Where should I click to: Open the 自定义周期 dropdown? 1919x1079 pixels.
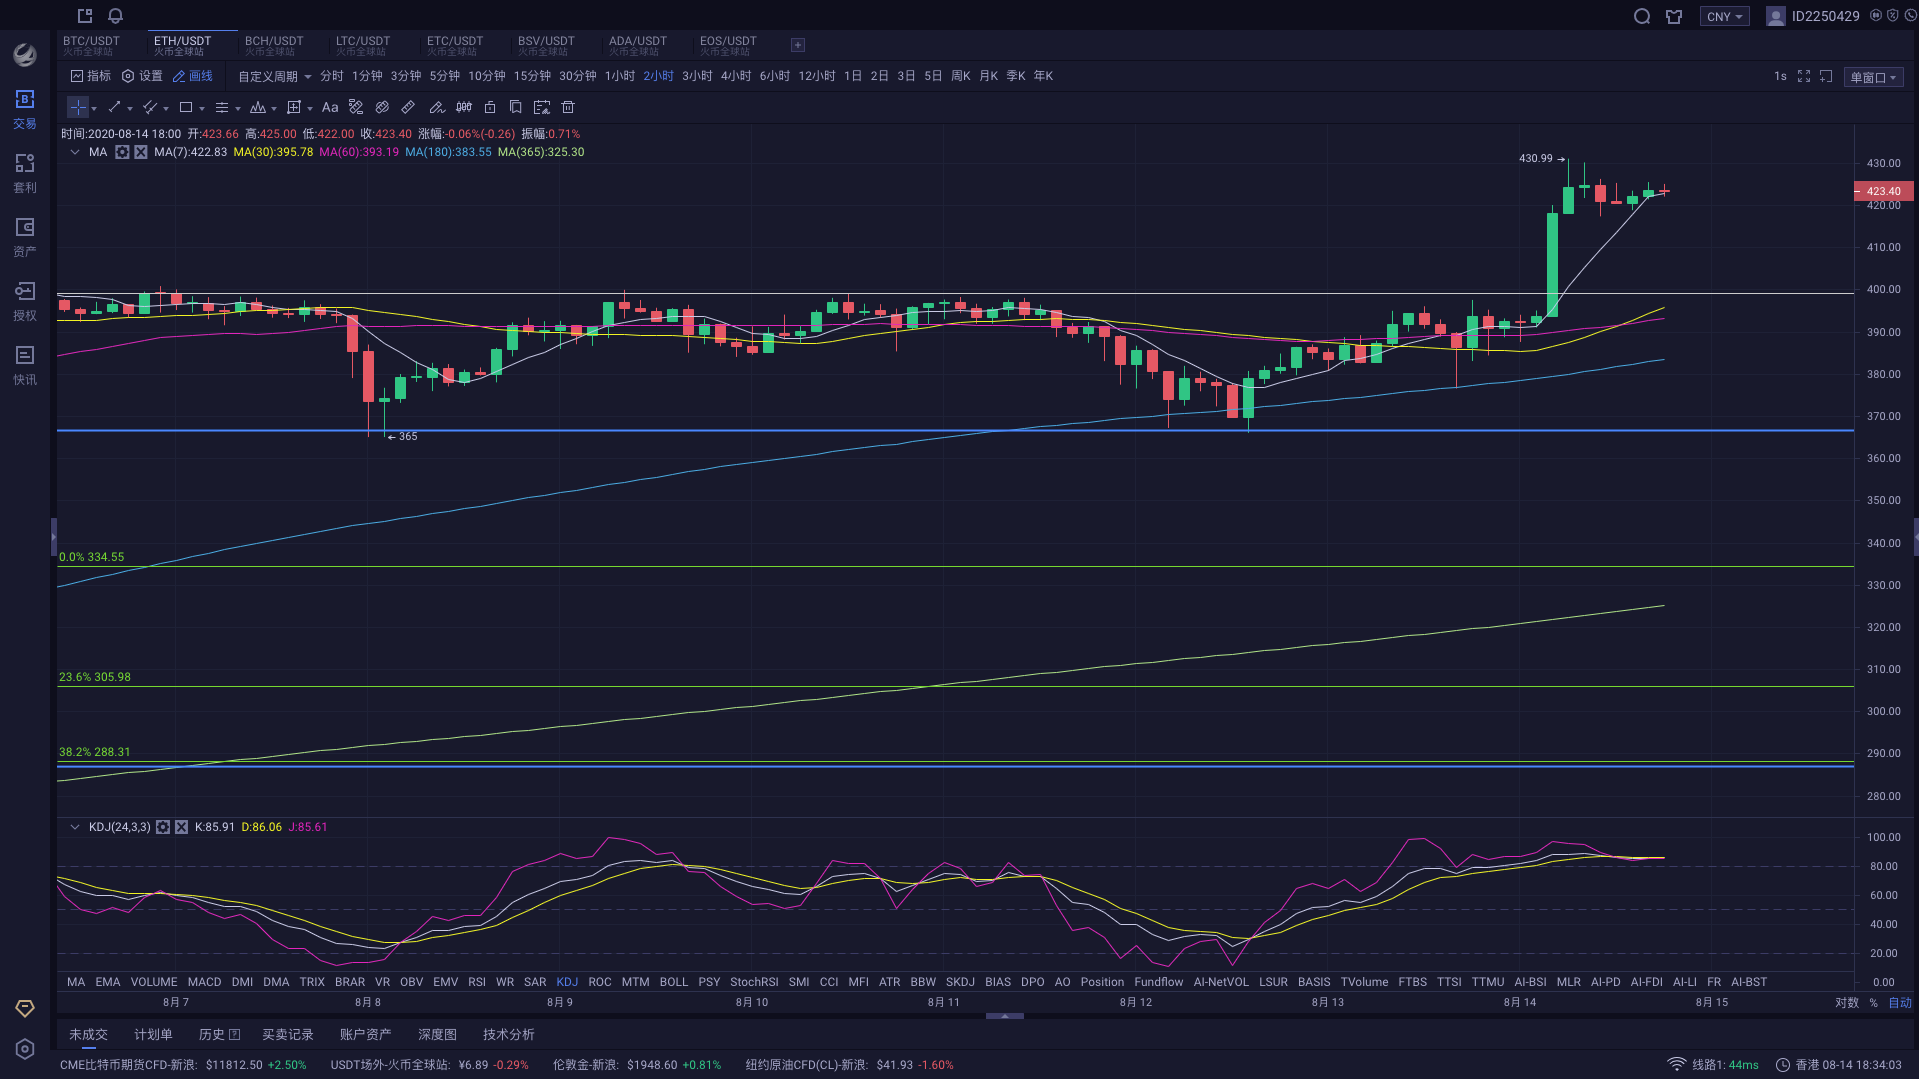point(271,75)
